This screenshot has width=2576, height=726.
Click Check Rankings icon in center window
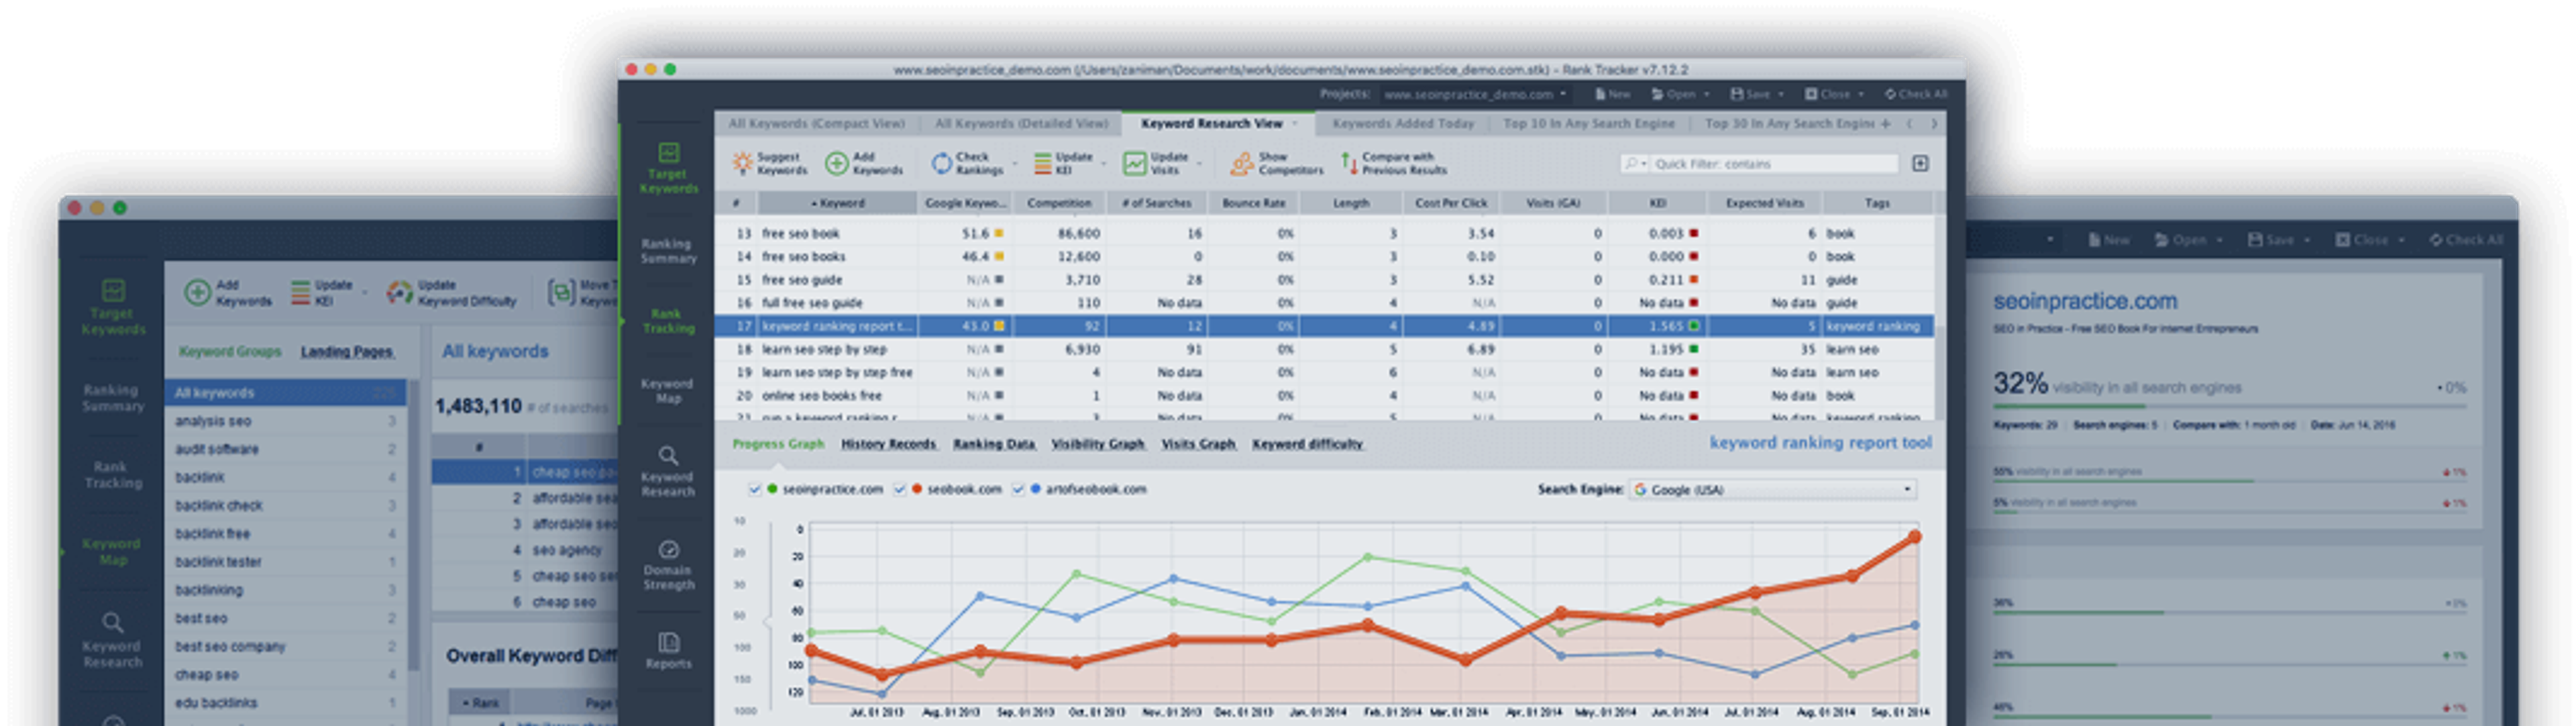coord(941,163)
